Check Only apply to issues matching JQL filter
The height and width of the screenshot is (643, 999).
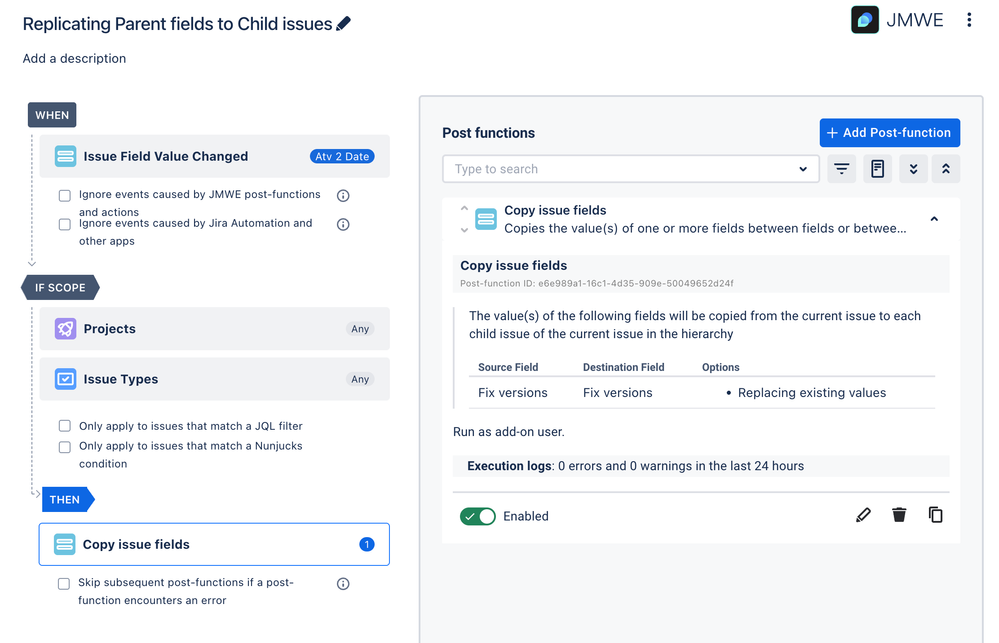64,426
